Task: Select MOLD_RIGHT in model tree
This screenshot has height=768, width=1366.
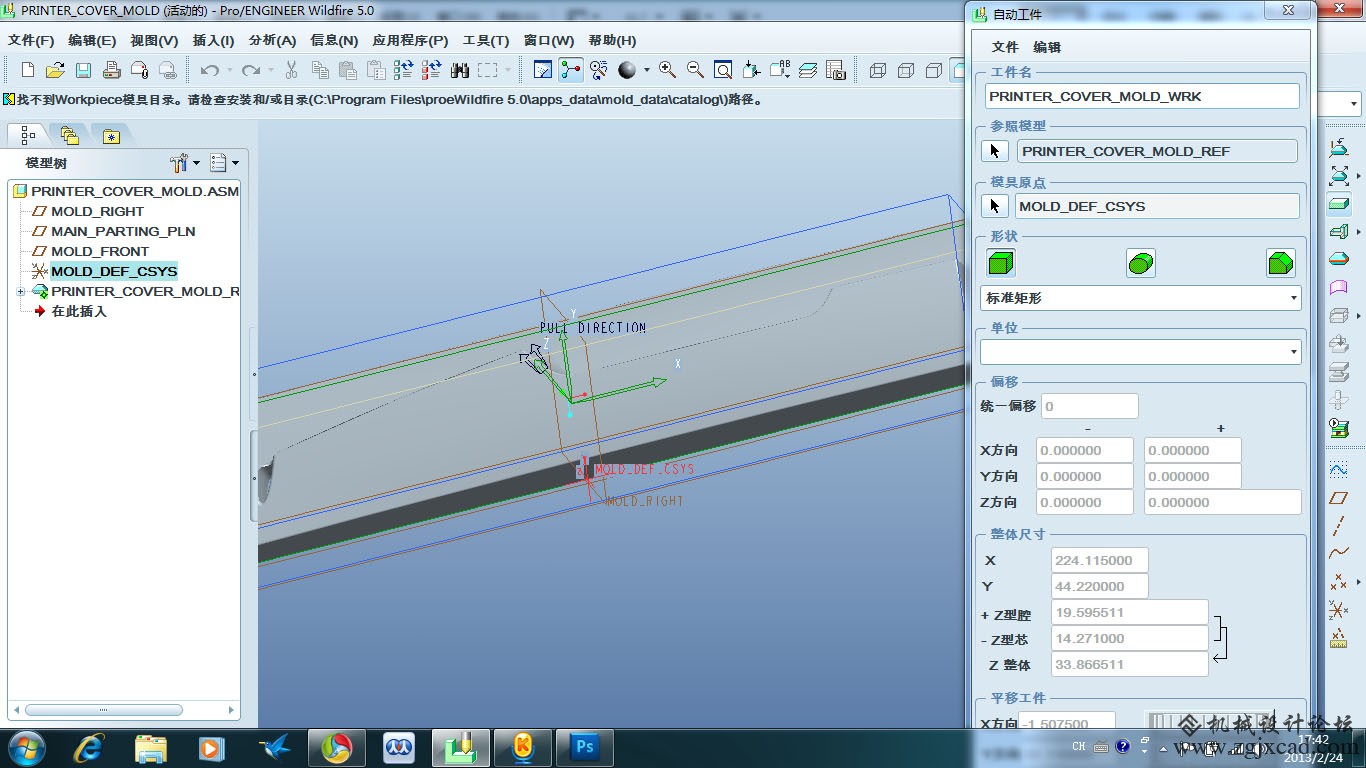Action: pyautogui.click(x=97, y=211)
